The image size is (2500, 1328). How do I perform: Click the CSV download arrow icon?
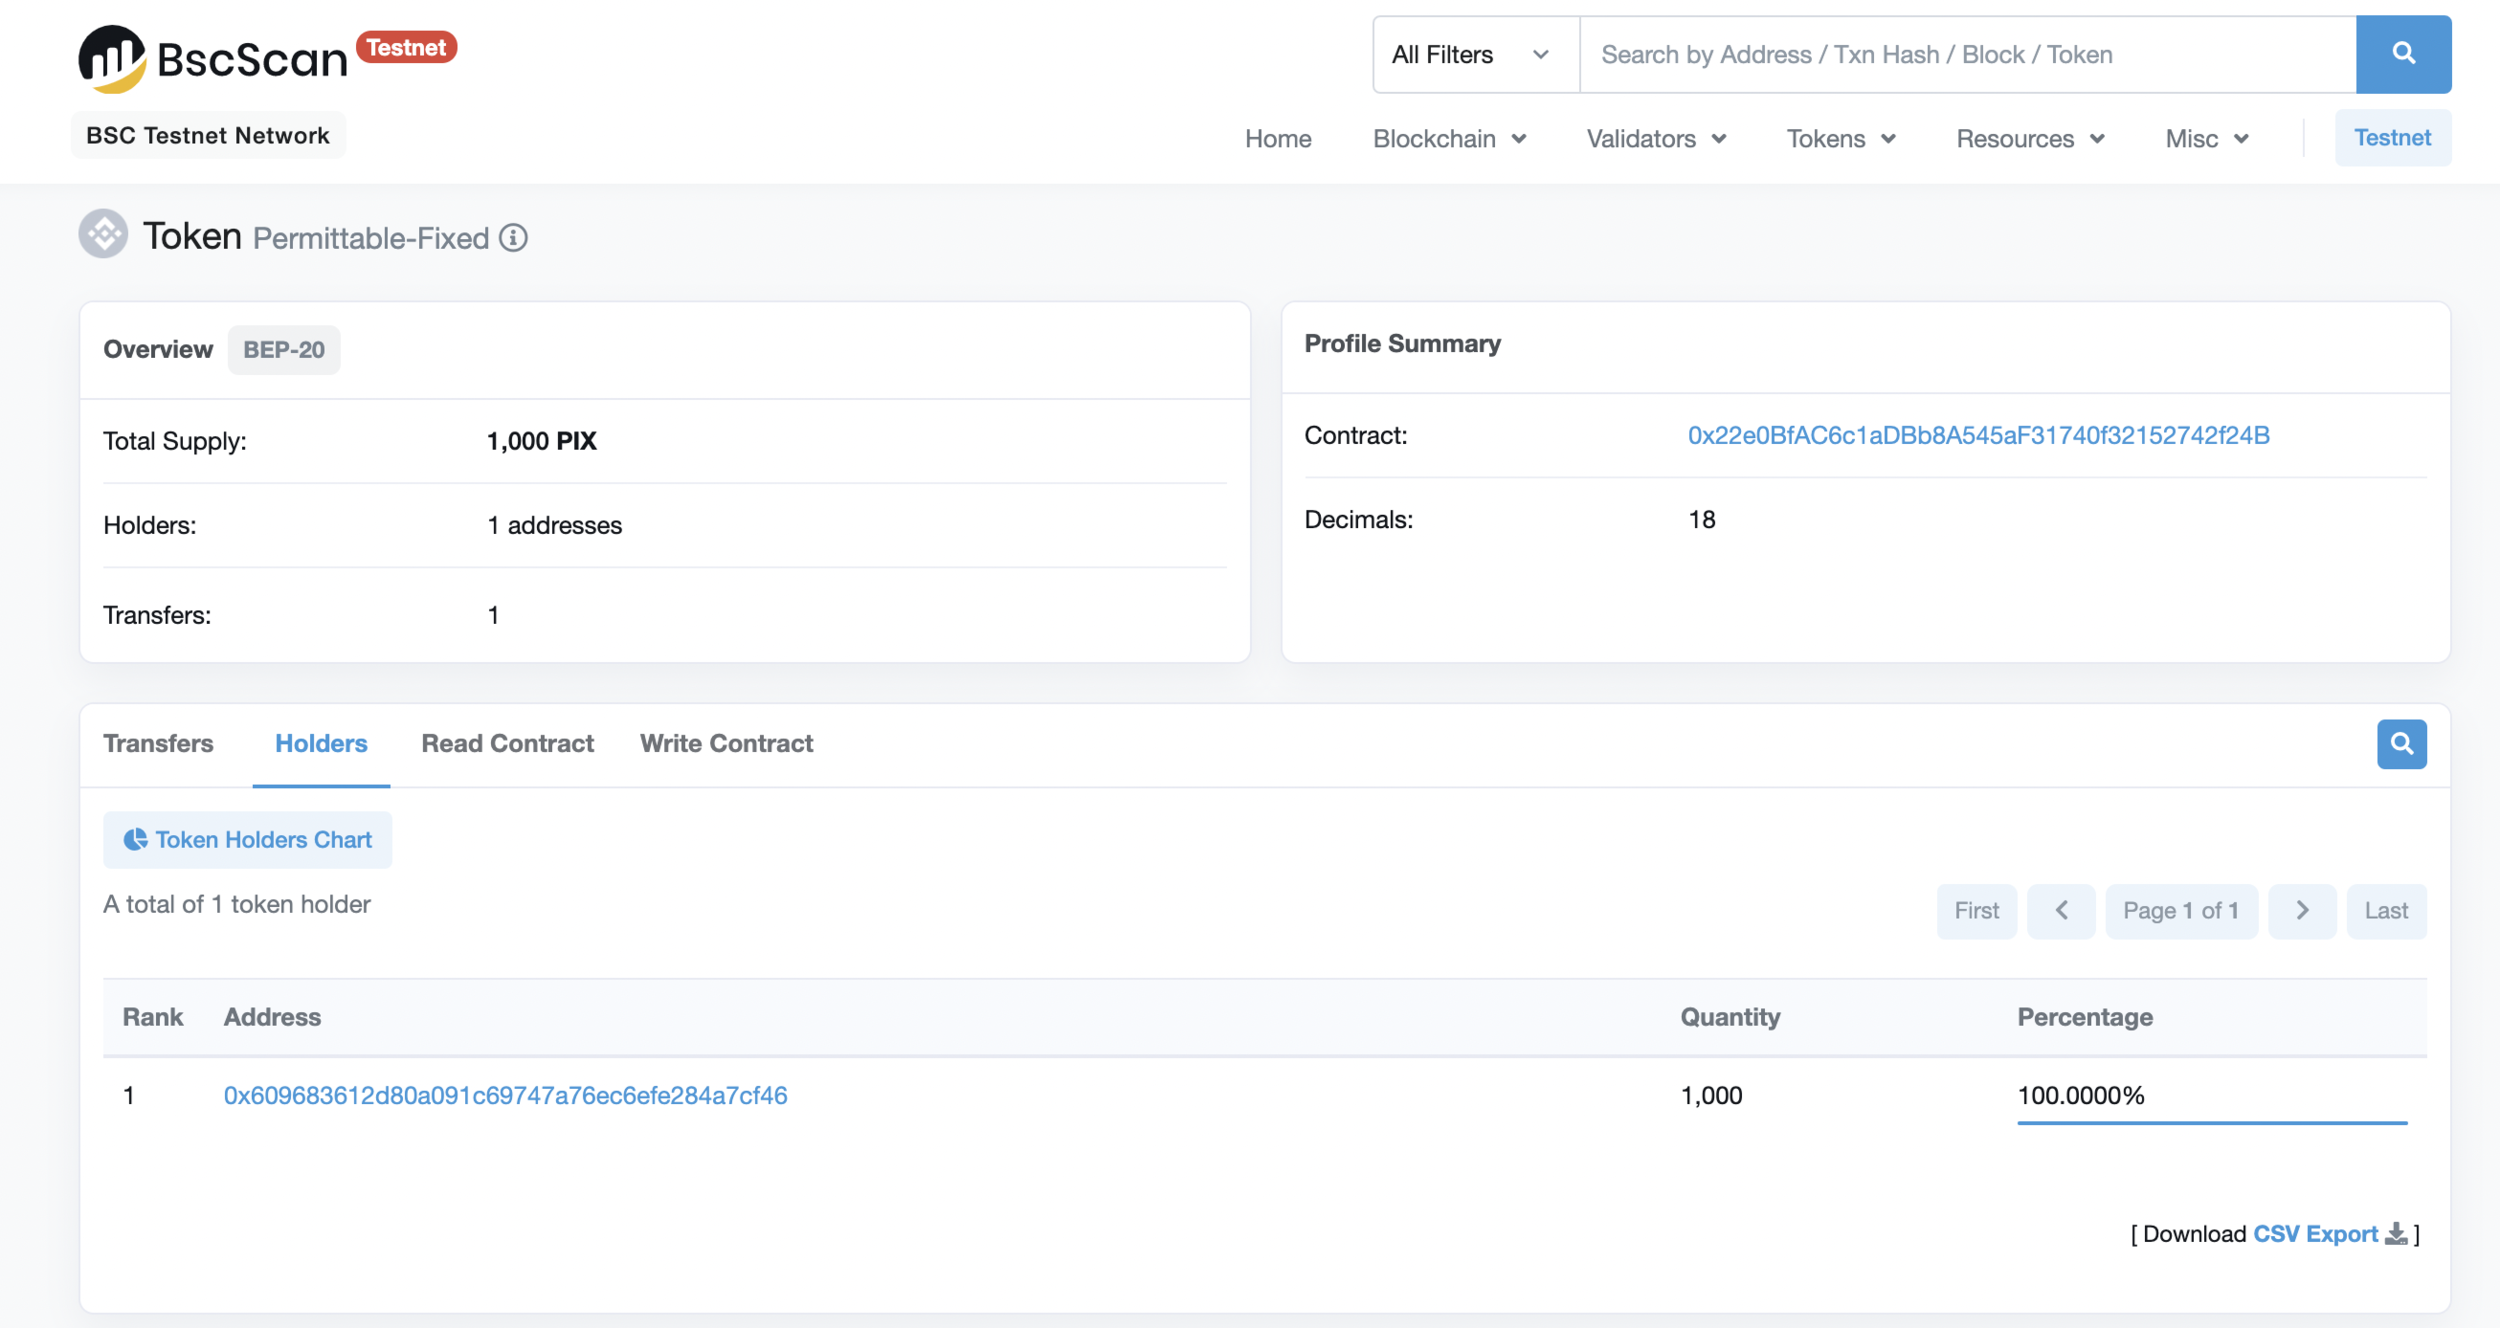(2396, 1234)
